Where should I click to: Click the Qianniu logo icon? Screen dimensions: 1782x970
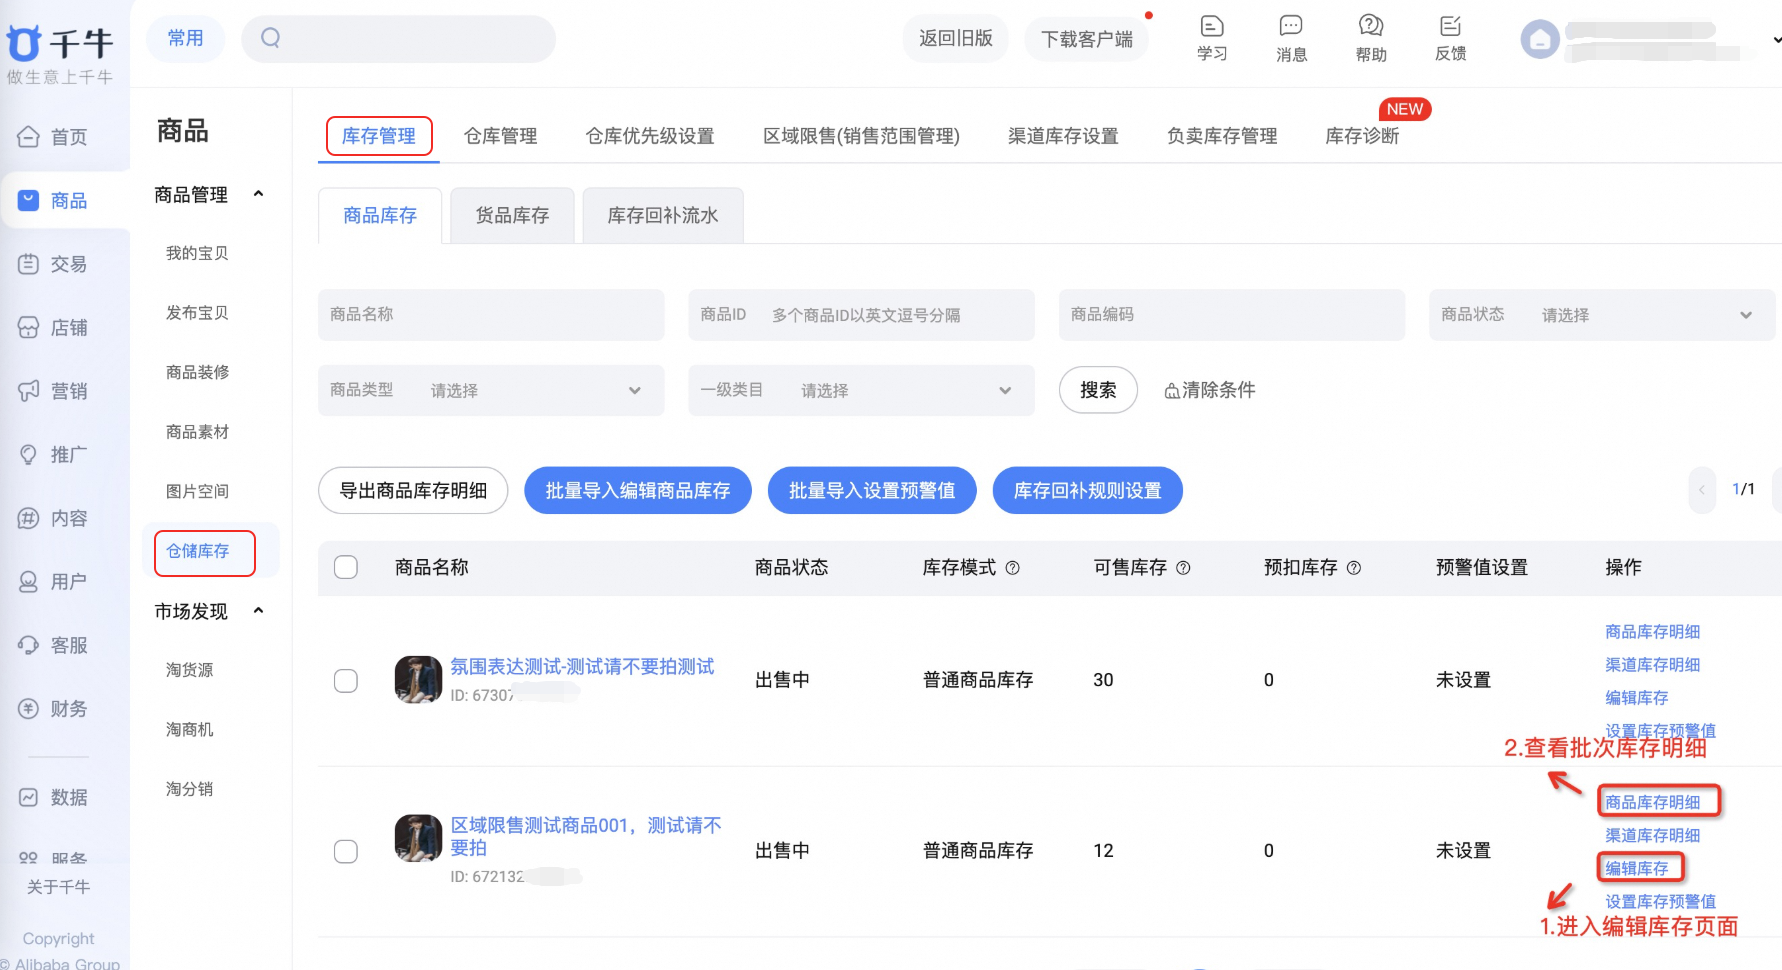pos(24,43)
